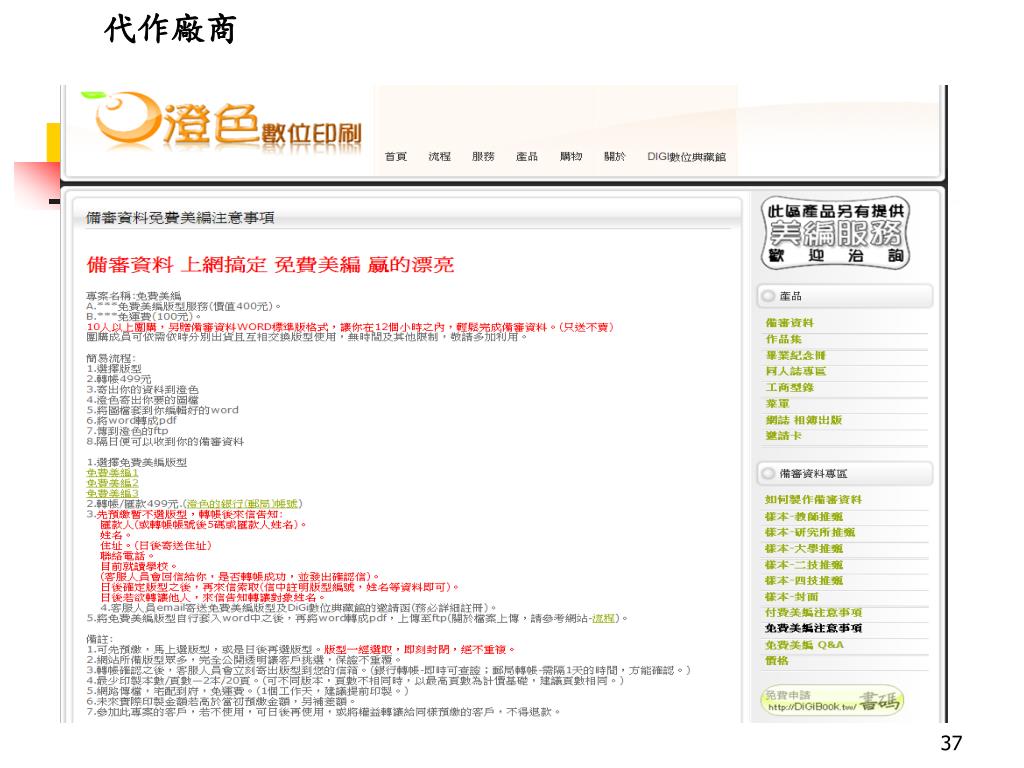Screen dimensions: 1024x768
Task: Open the 免費美編2 template link
Action: click(x=112, y=483)
